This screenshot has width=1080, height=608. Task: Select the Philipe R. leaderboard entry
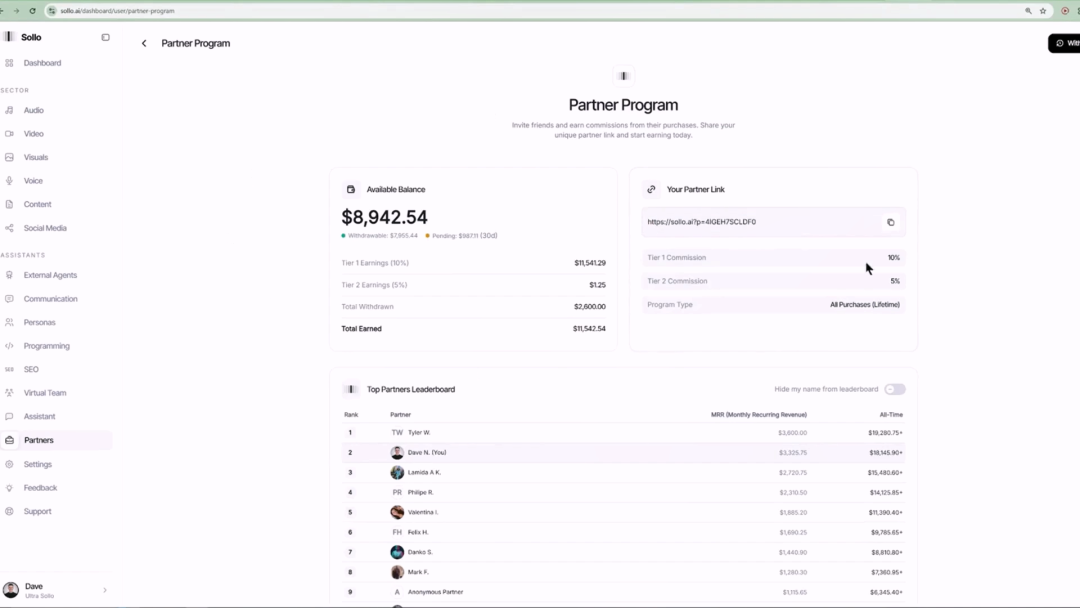[x=623, y=492]
